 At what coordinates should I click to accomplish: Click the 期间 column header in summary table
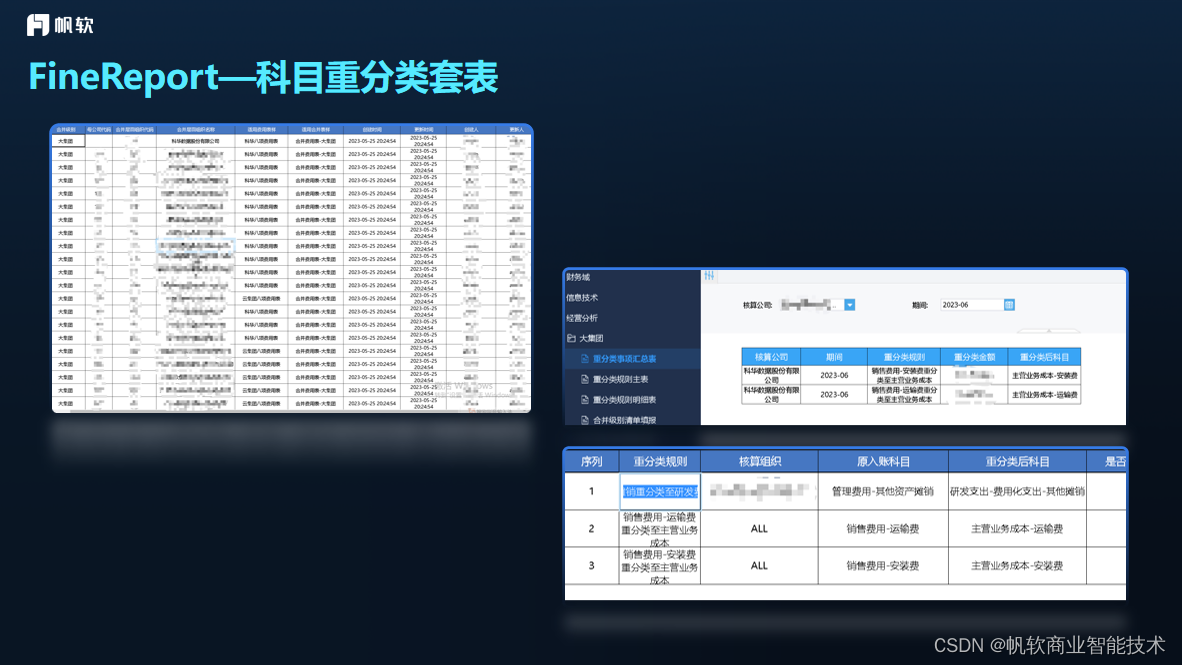tap(834, 357)
